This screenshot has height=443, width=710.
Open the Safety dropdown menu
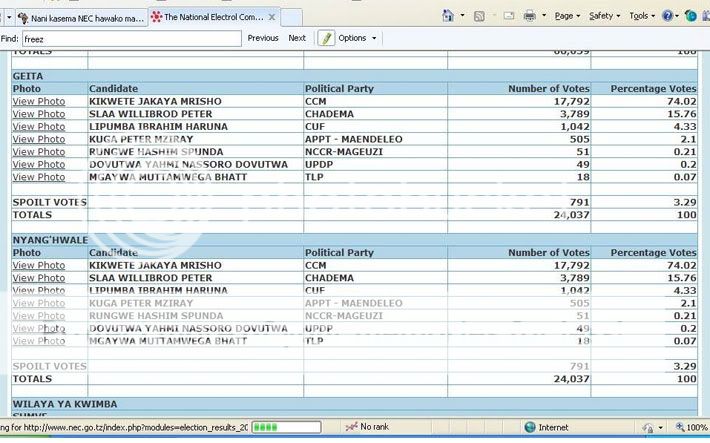pyautogui.click(x=604, y=16)
